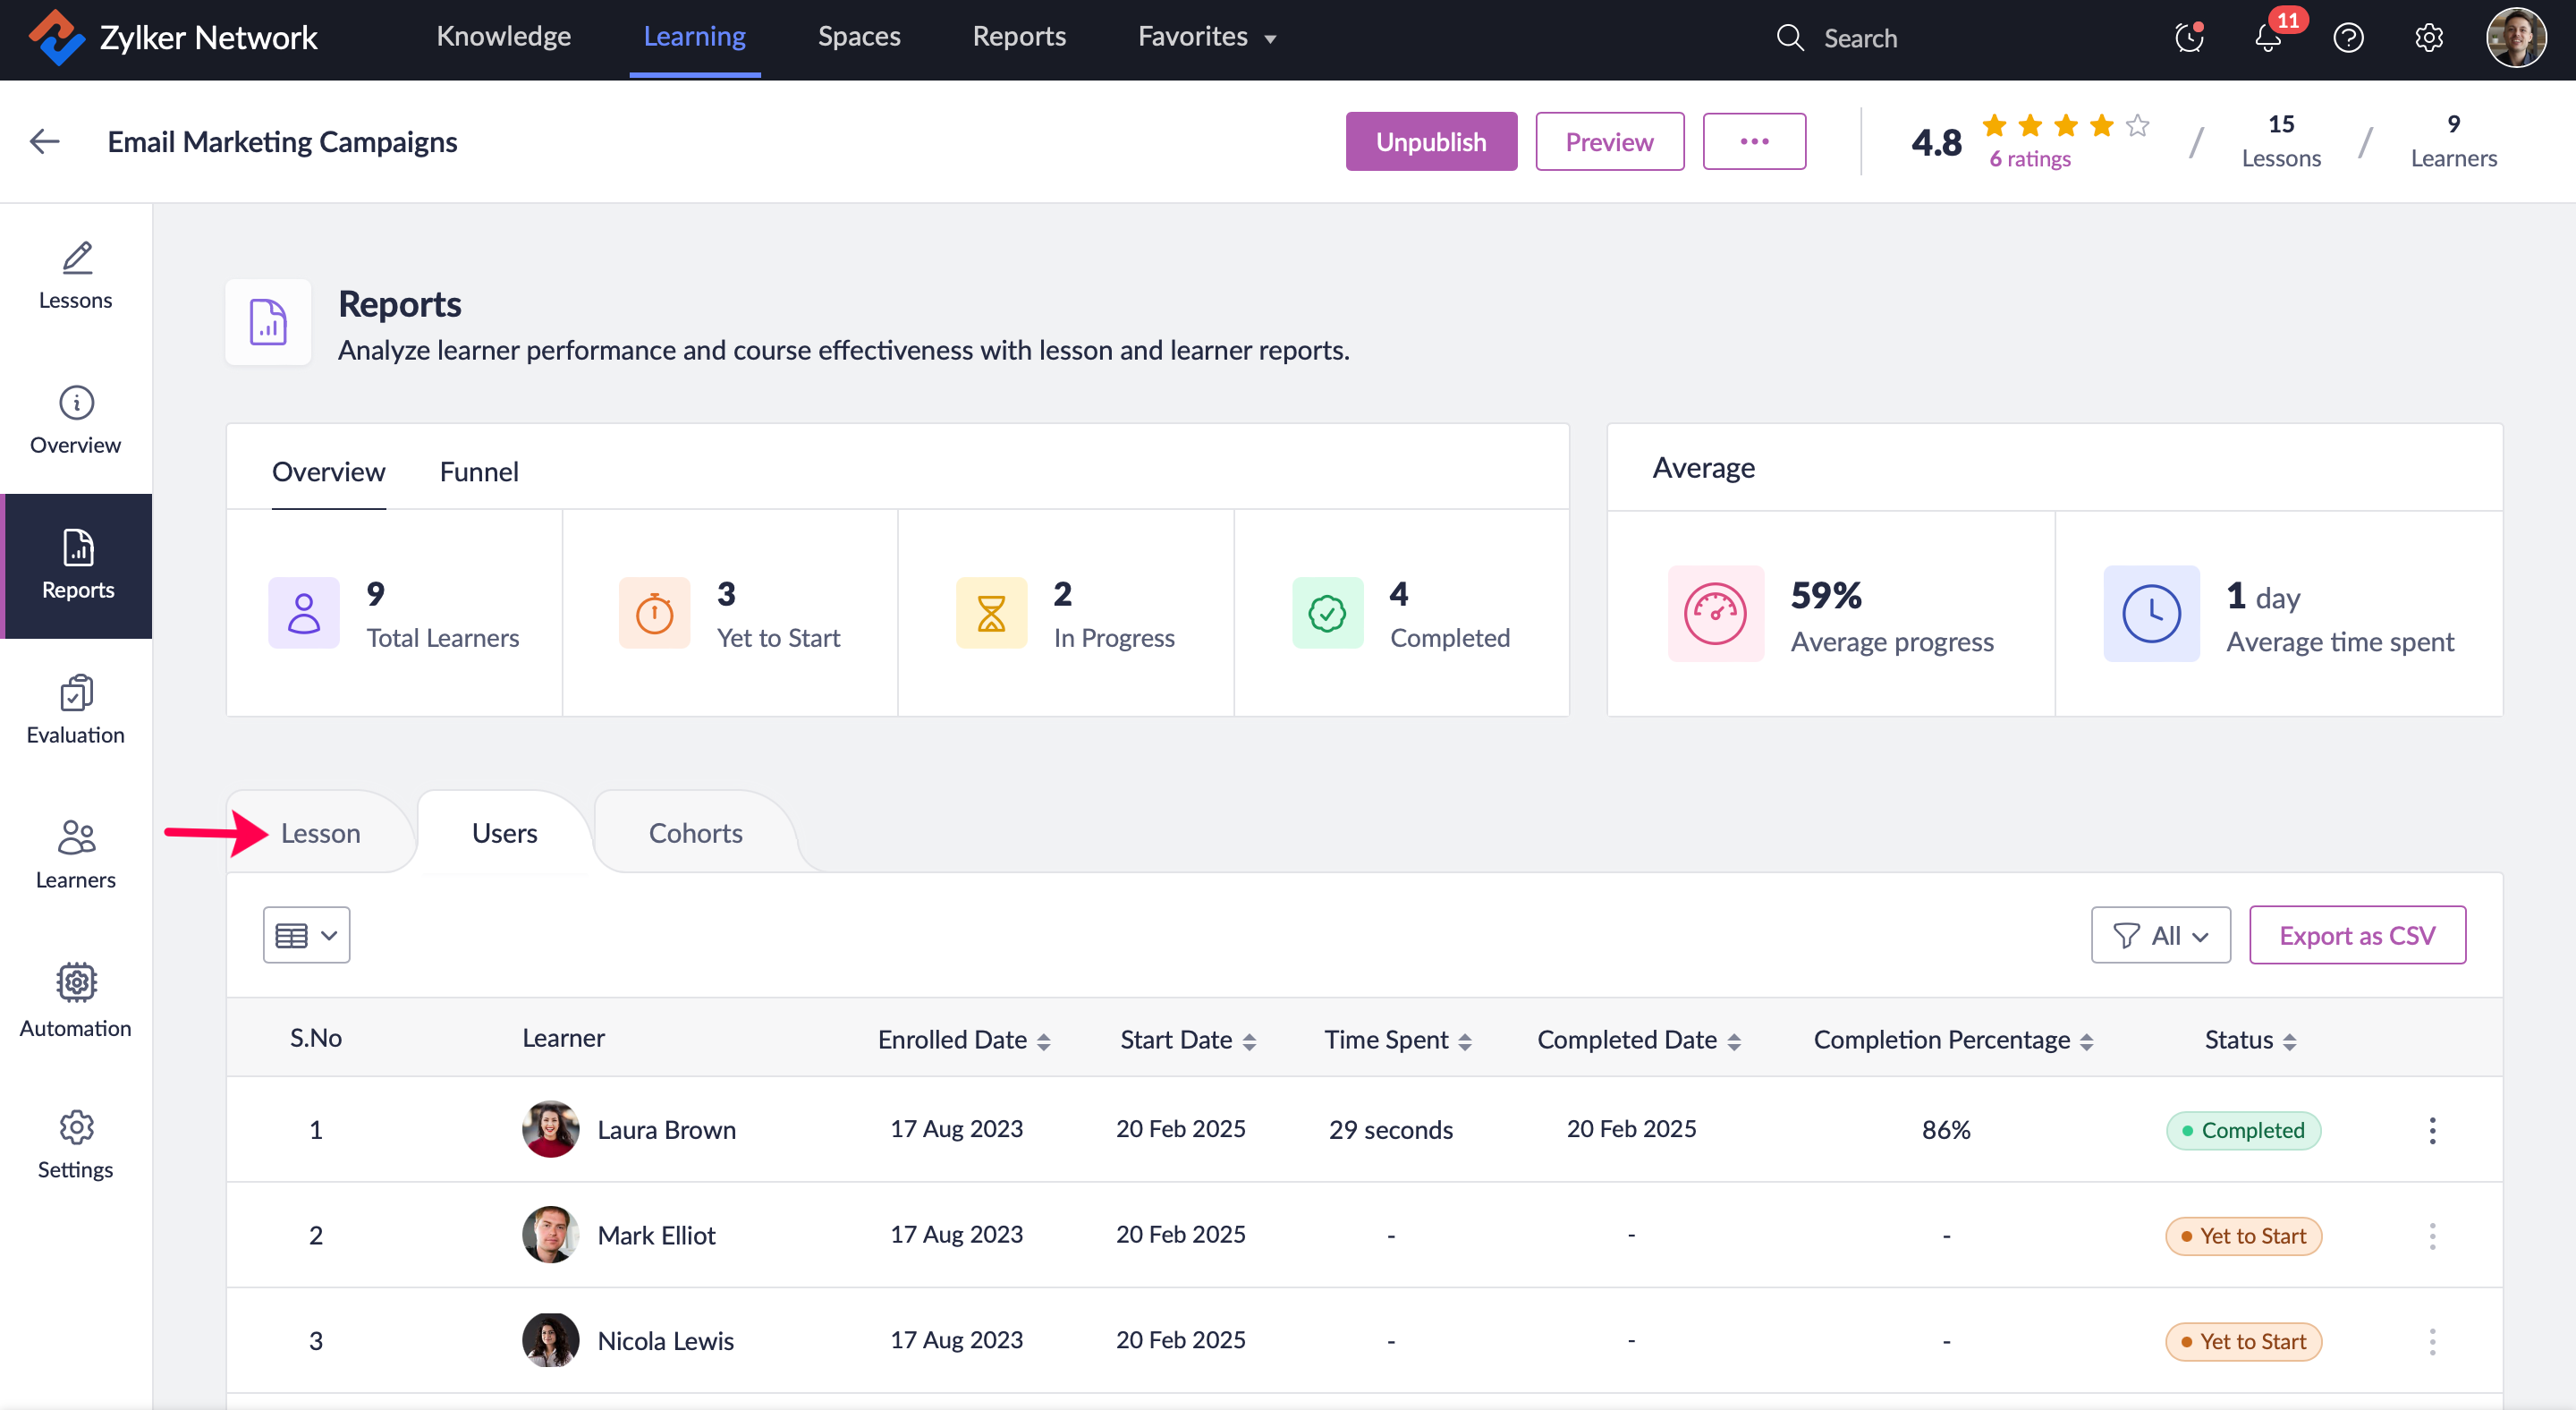Click the Export as CSV button
This screenshot has width=2576, height=1410.
tap(2356, 935)
